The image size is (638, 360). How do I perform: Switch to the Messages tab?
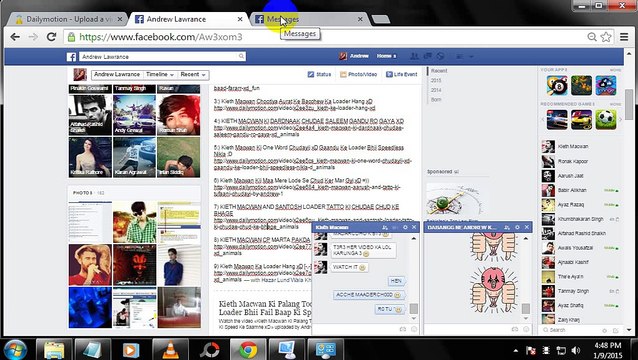(x=309, y=19)
